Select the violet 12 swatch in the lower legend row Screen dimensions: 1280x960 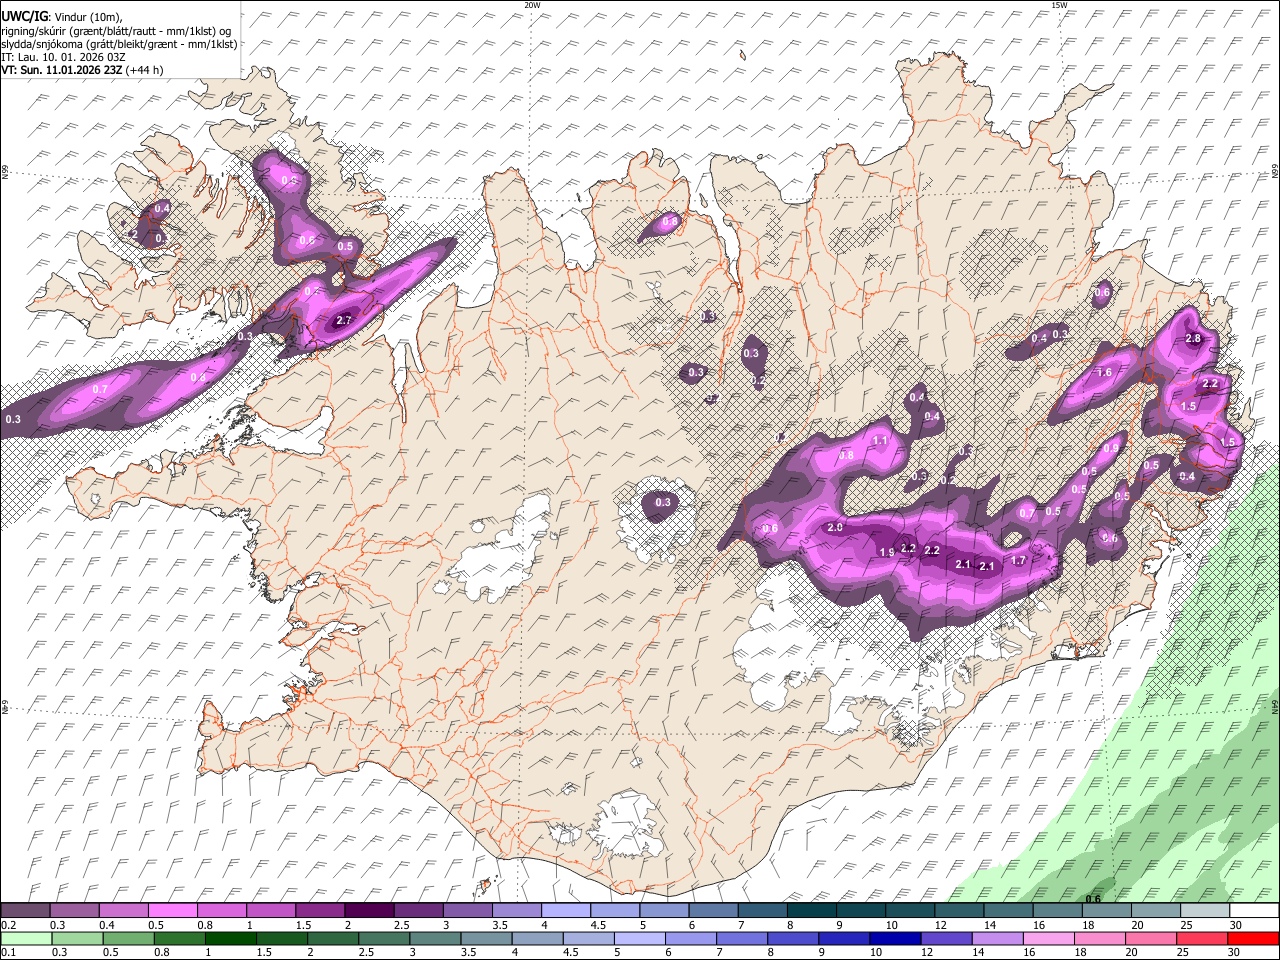(x=946, y=938)
